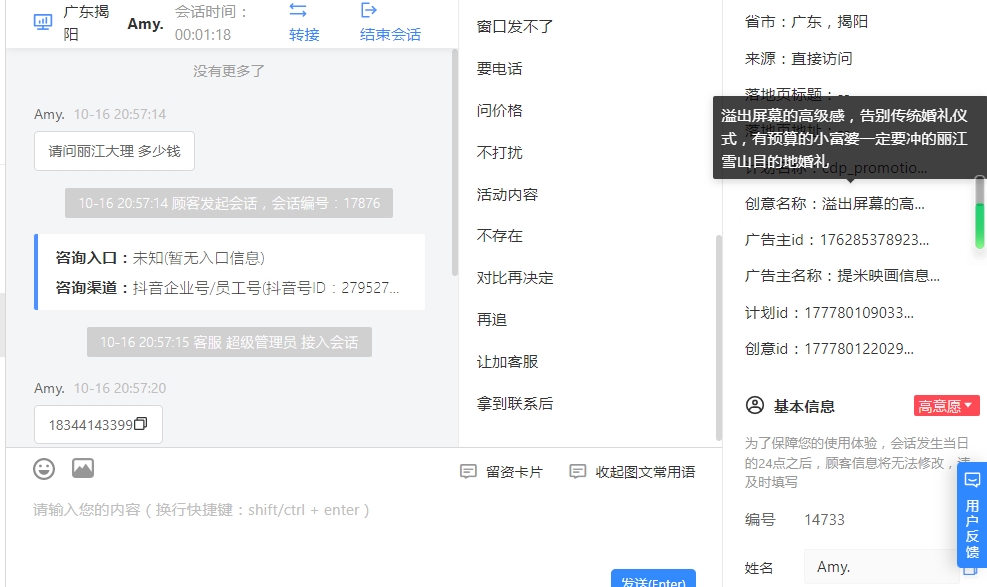
Task: Click the 用户反馈 feedback chat icon
Action: click(972, 481)
